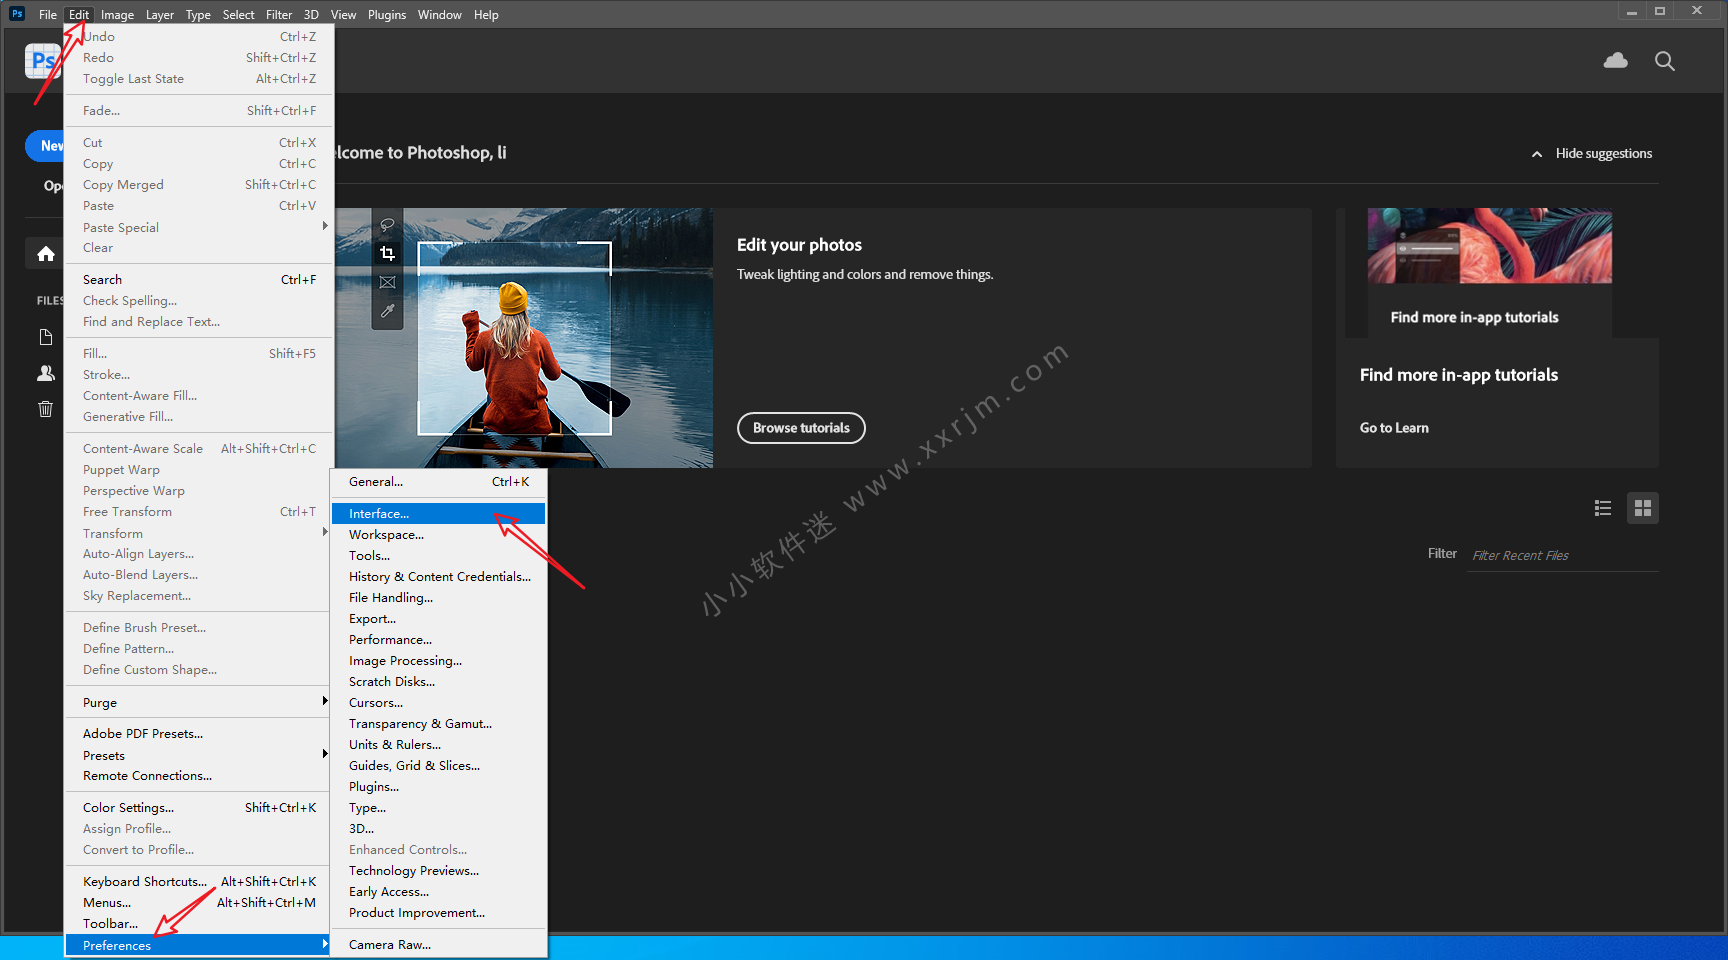This screenshot has height=960, width=1728.
Task: Expand the Presets submenu
Action: [199, 755]
